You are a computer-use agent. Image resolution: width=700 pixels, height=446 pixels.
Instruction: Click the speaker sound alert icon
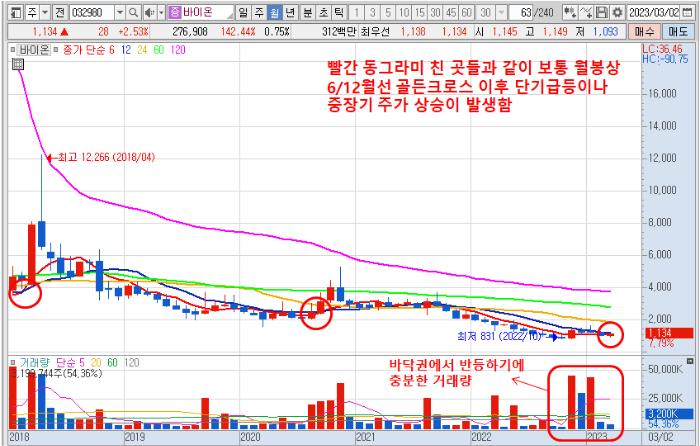tap(150, 13)
